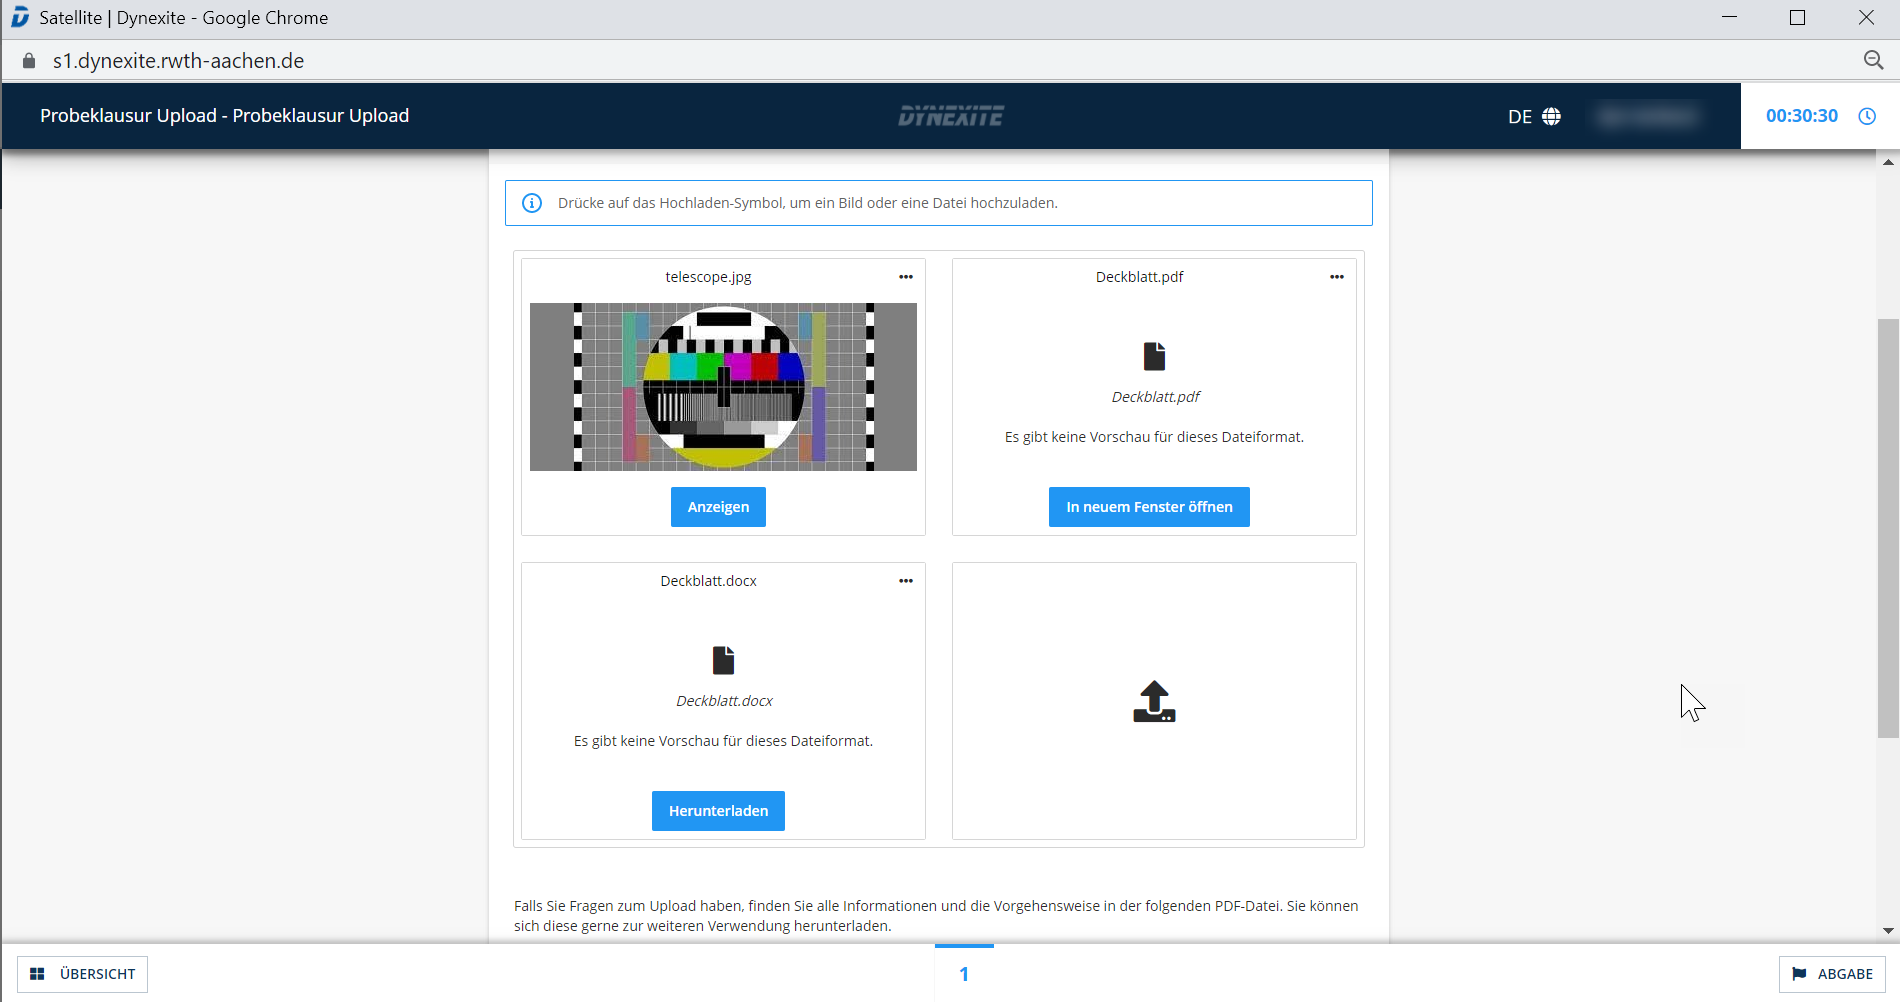Click the italic Deckblatt.pdf label
The width and height of the screenshot is (1900, 1002).
[x=1155, y=397]
